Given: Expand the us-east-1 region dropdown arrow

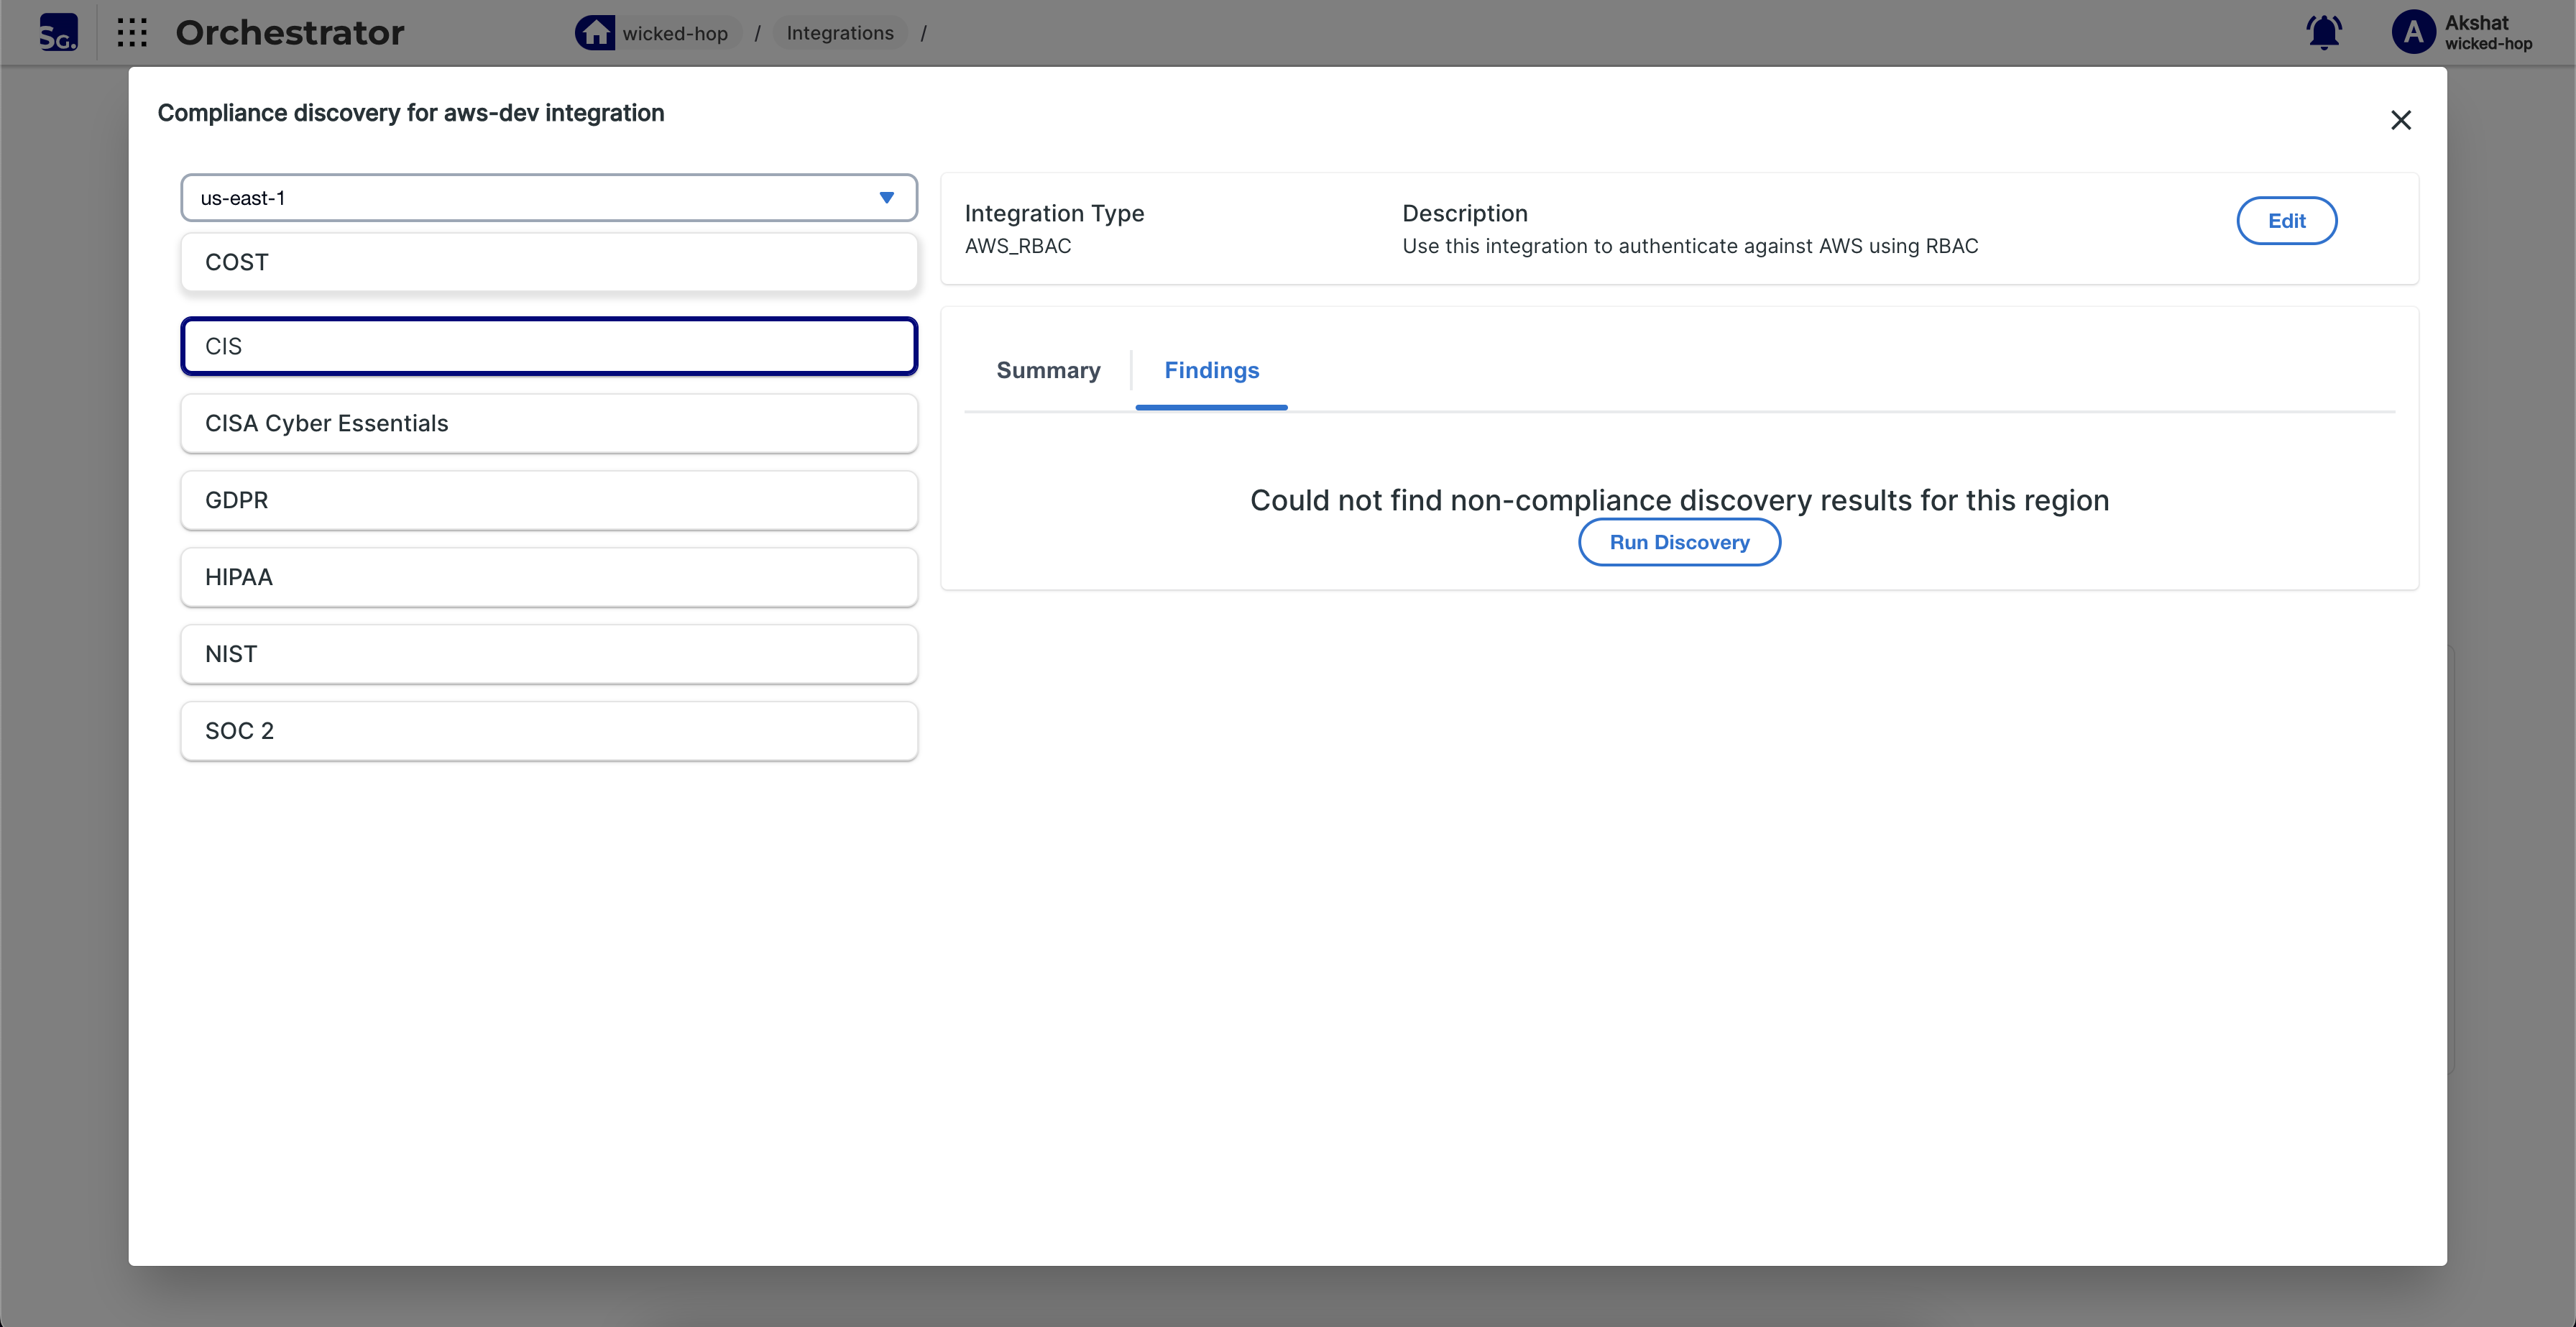Looking at the screenshot, I should [x=886, y=198].
